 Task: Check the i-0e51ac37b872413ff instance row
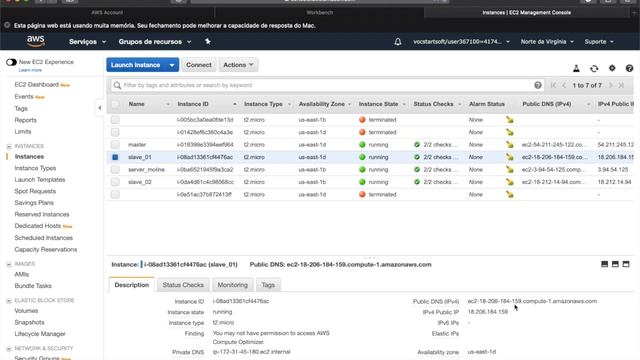click(x=115, y=194)
